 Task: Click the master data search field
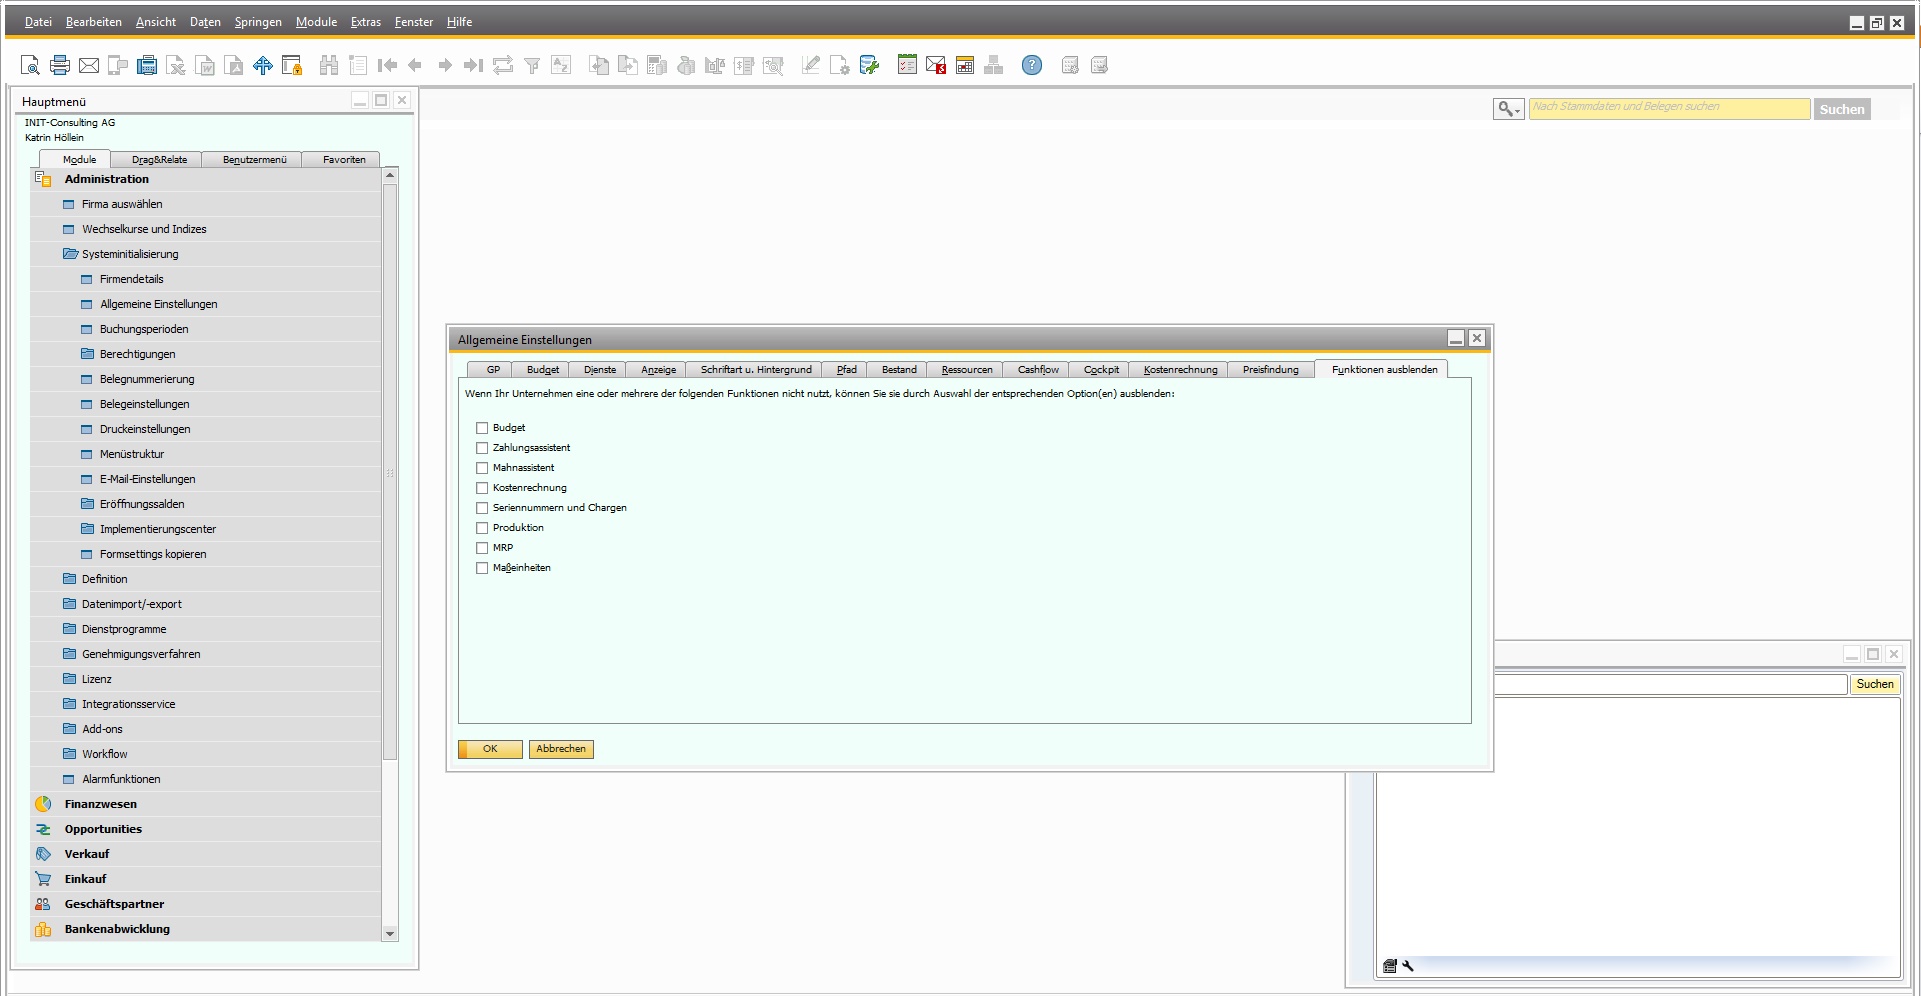[x=1668, y=108]
